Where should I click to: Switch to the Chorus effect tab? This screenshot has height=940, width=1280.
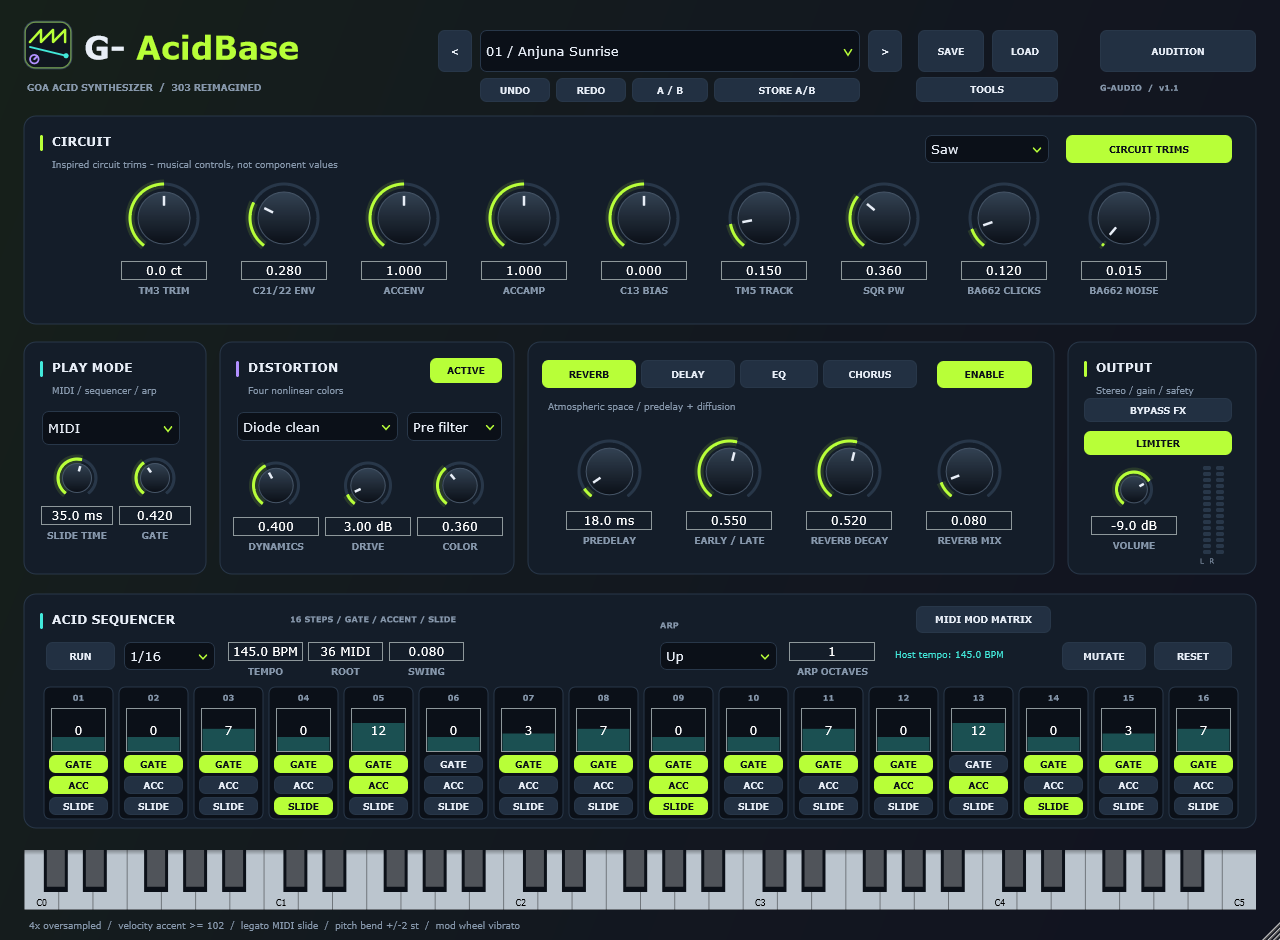(870, 374)
